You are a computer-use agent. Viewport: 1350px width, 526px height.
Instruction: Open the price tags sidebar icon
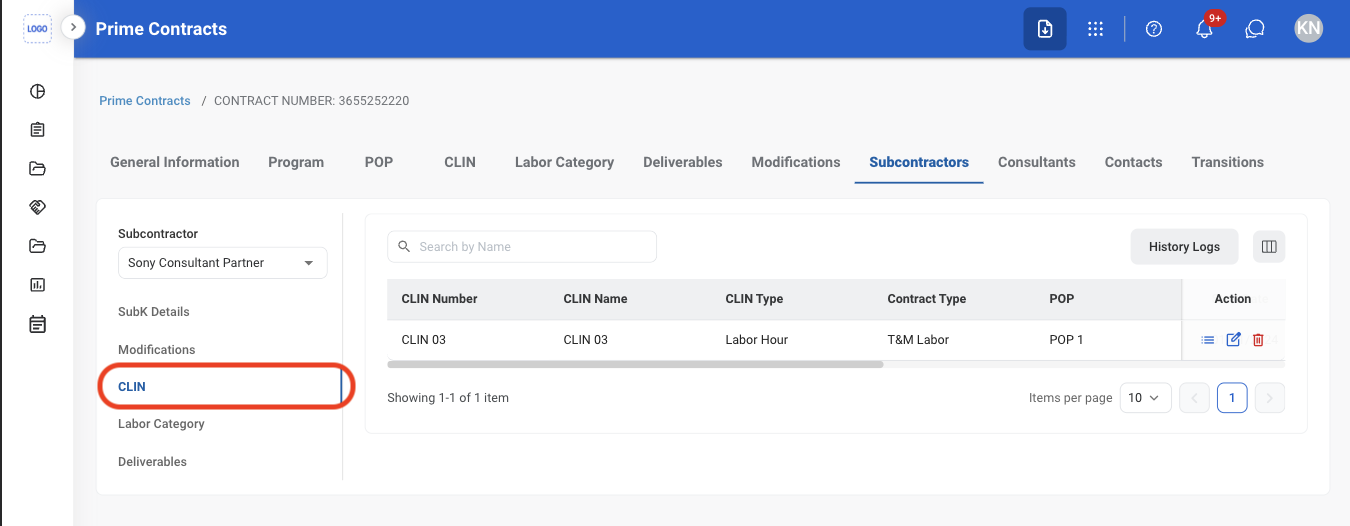37,207
